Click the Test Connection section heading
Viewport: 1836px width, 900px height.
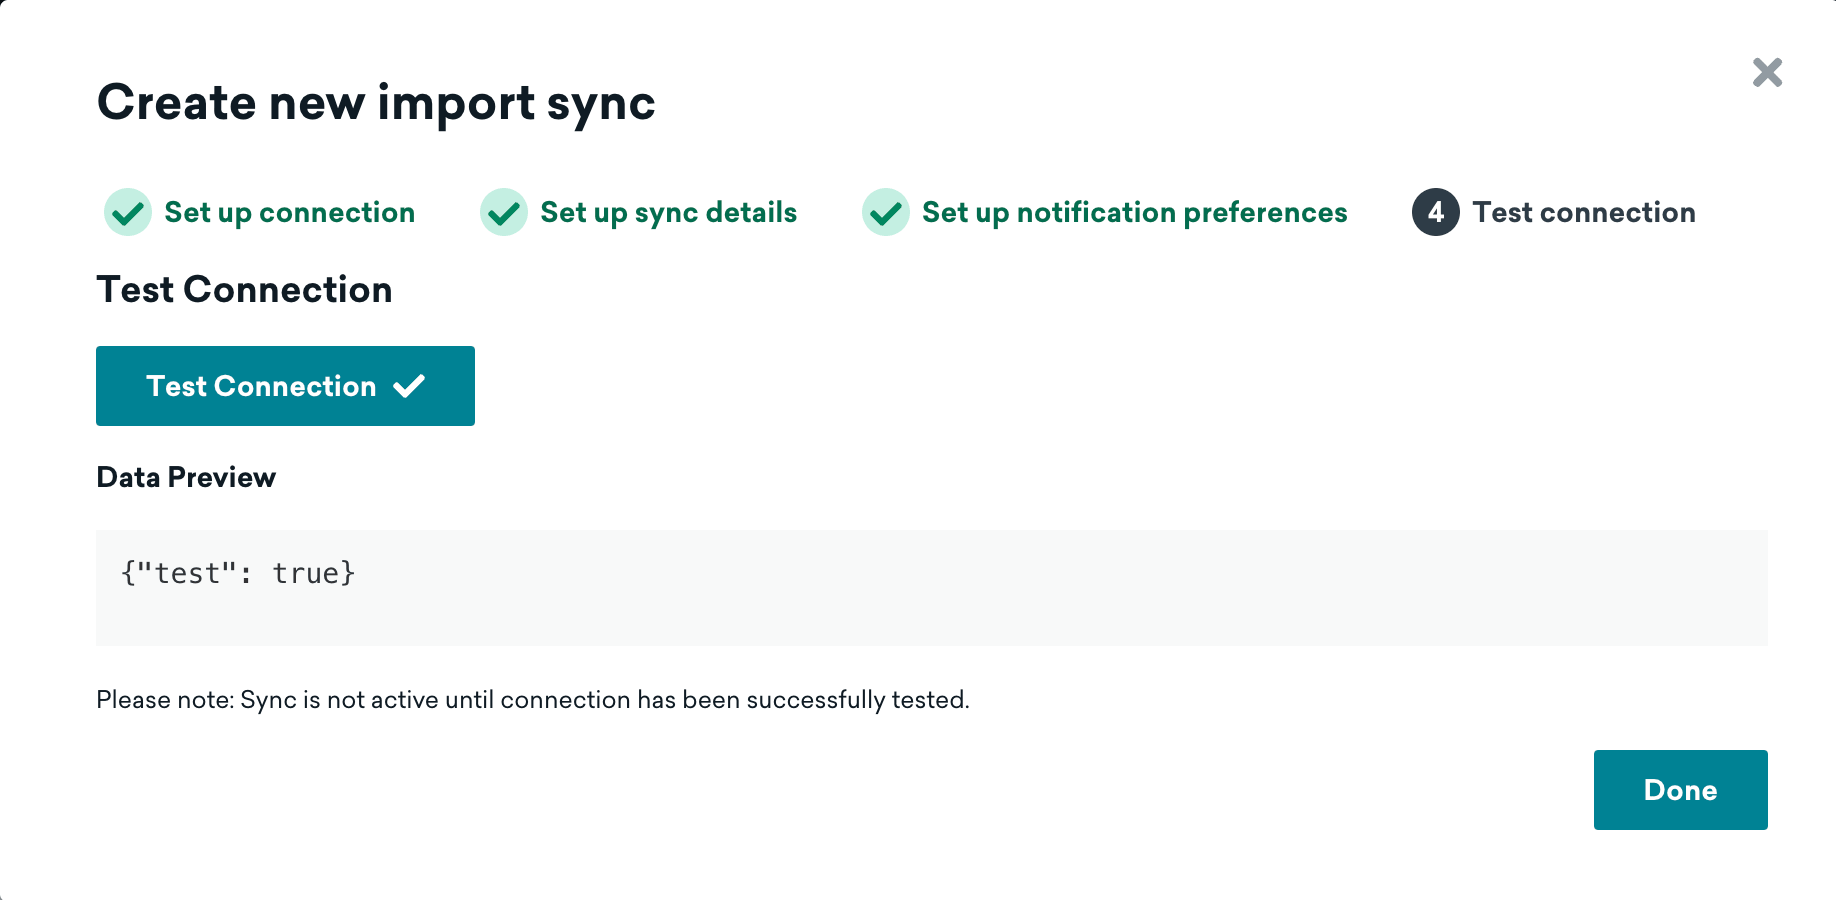[x=244, y=290]
